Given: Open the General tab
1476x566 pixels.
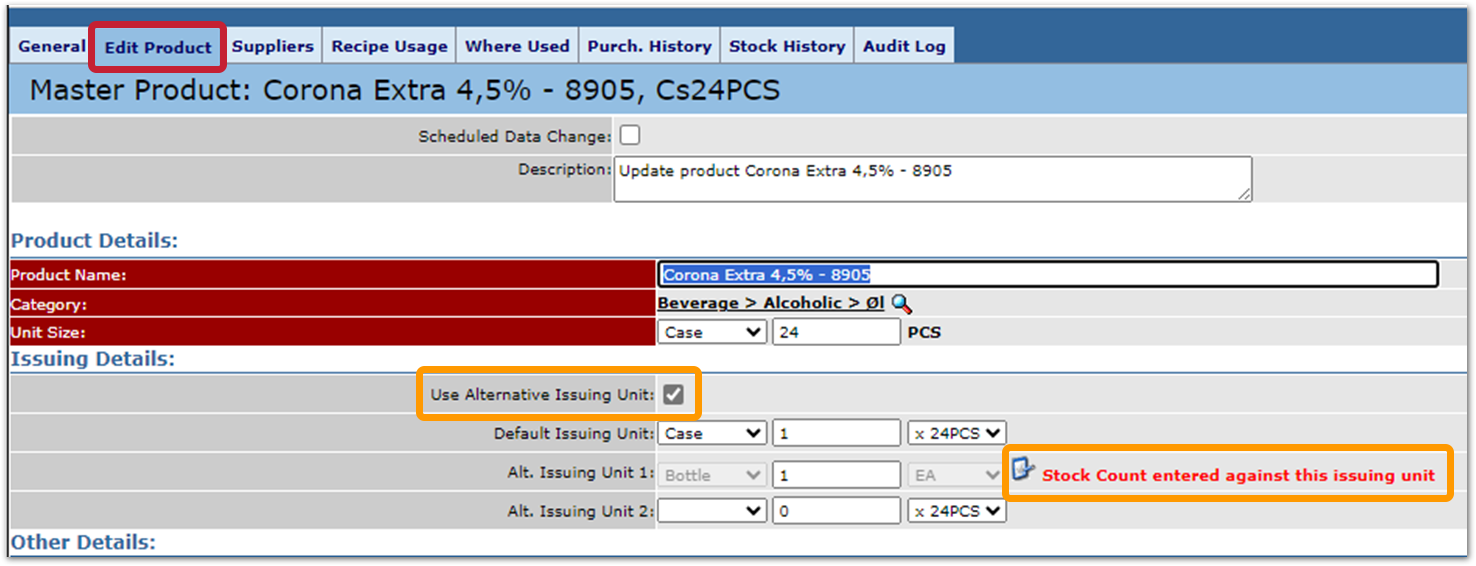Looking at the screenshot, I should click(x=51, y=46).
